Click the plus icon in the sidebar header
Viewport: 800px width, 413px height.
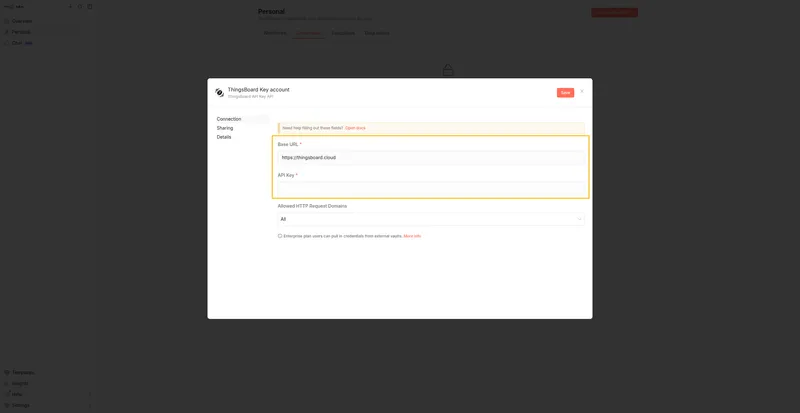70,7
